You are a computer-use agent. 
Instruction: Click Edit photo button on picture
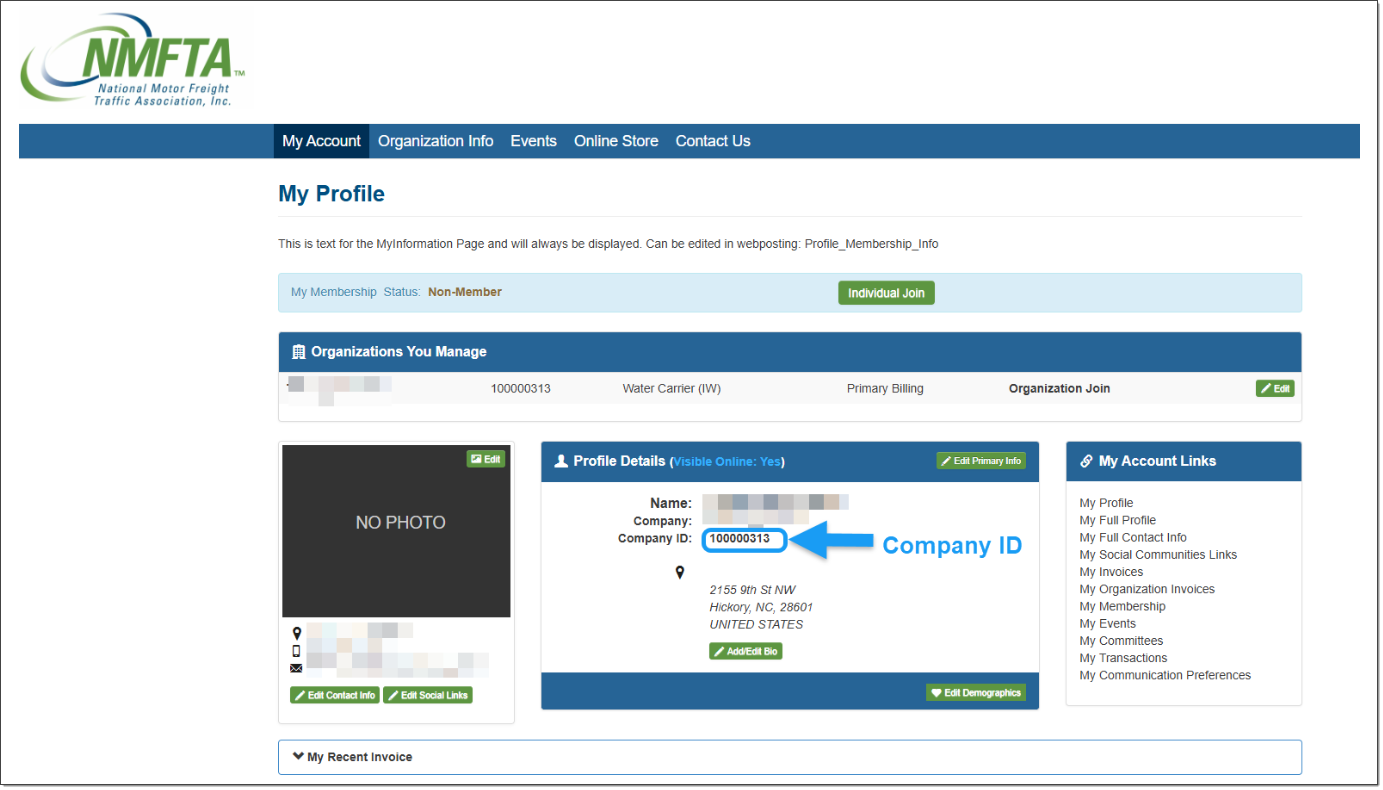pyautogui.click(x=486, y=459)
